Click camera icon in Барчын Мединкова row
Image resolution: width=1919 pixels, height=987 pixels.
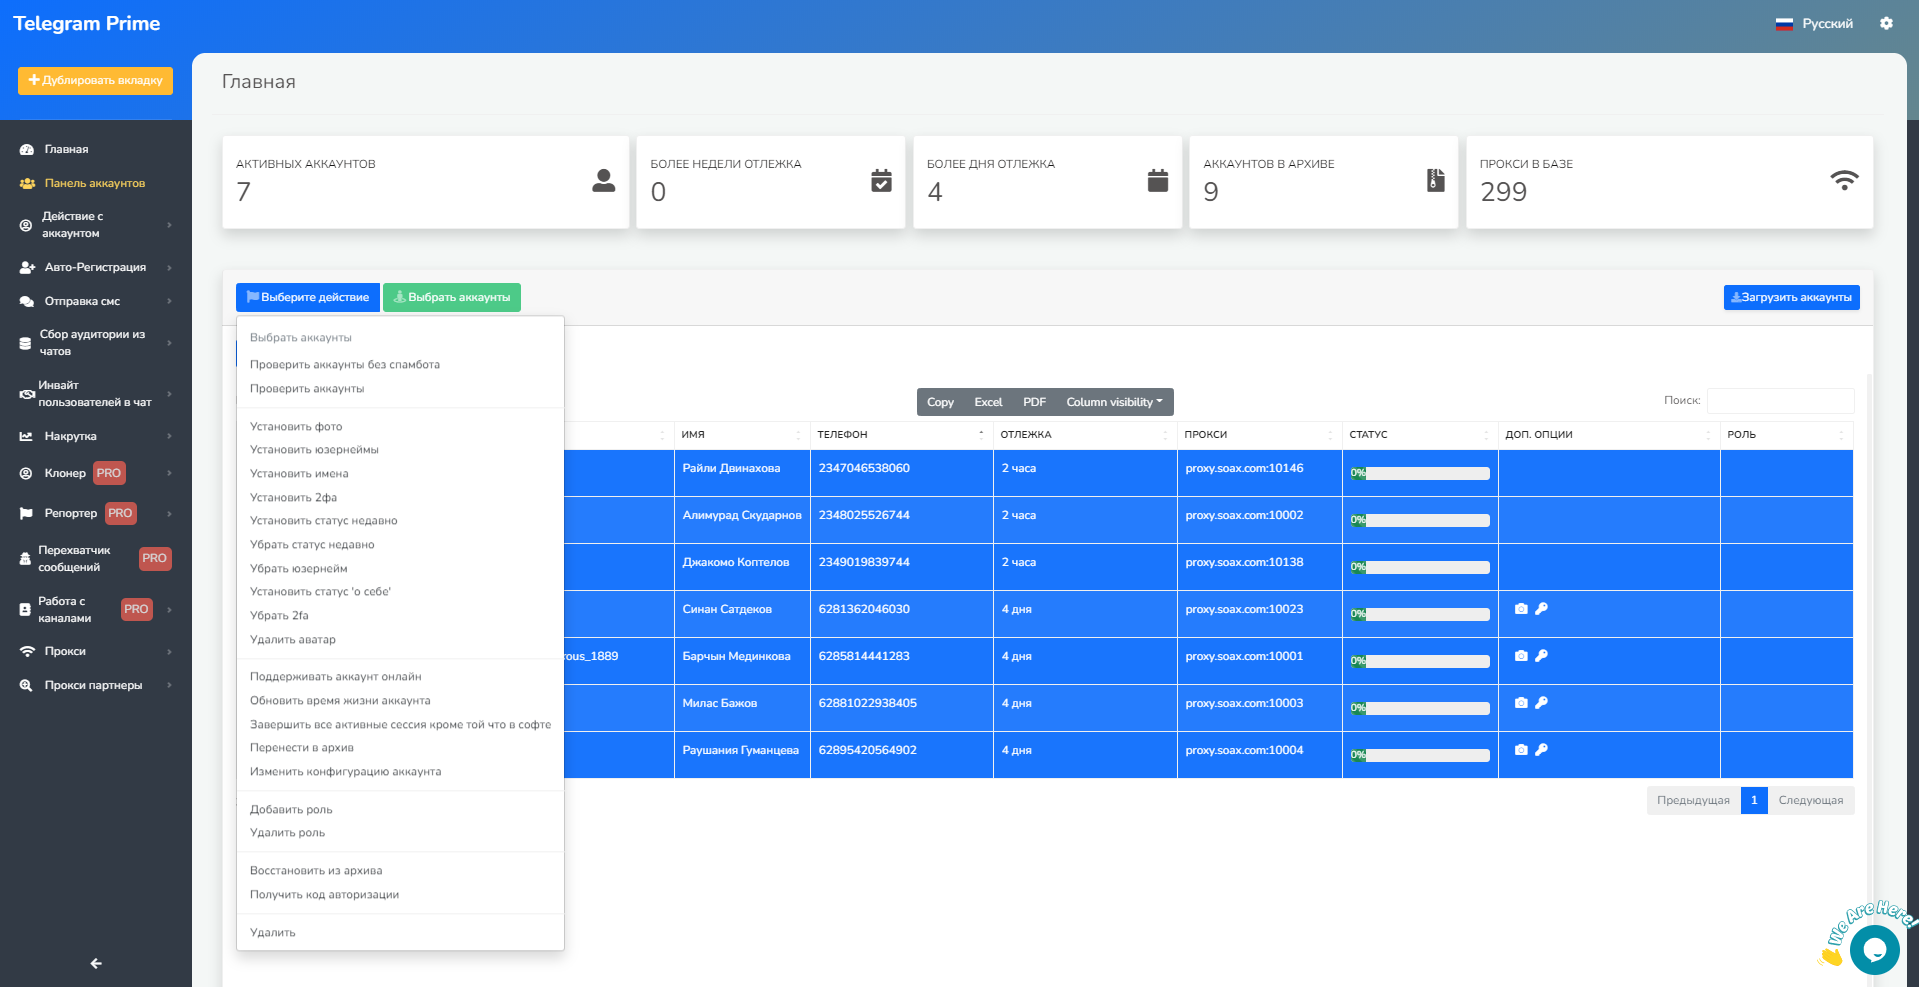[x=1521, y=656]
